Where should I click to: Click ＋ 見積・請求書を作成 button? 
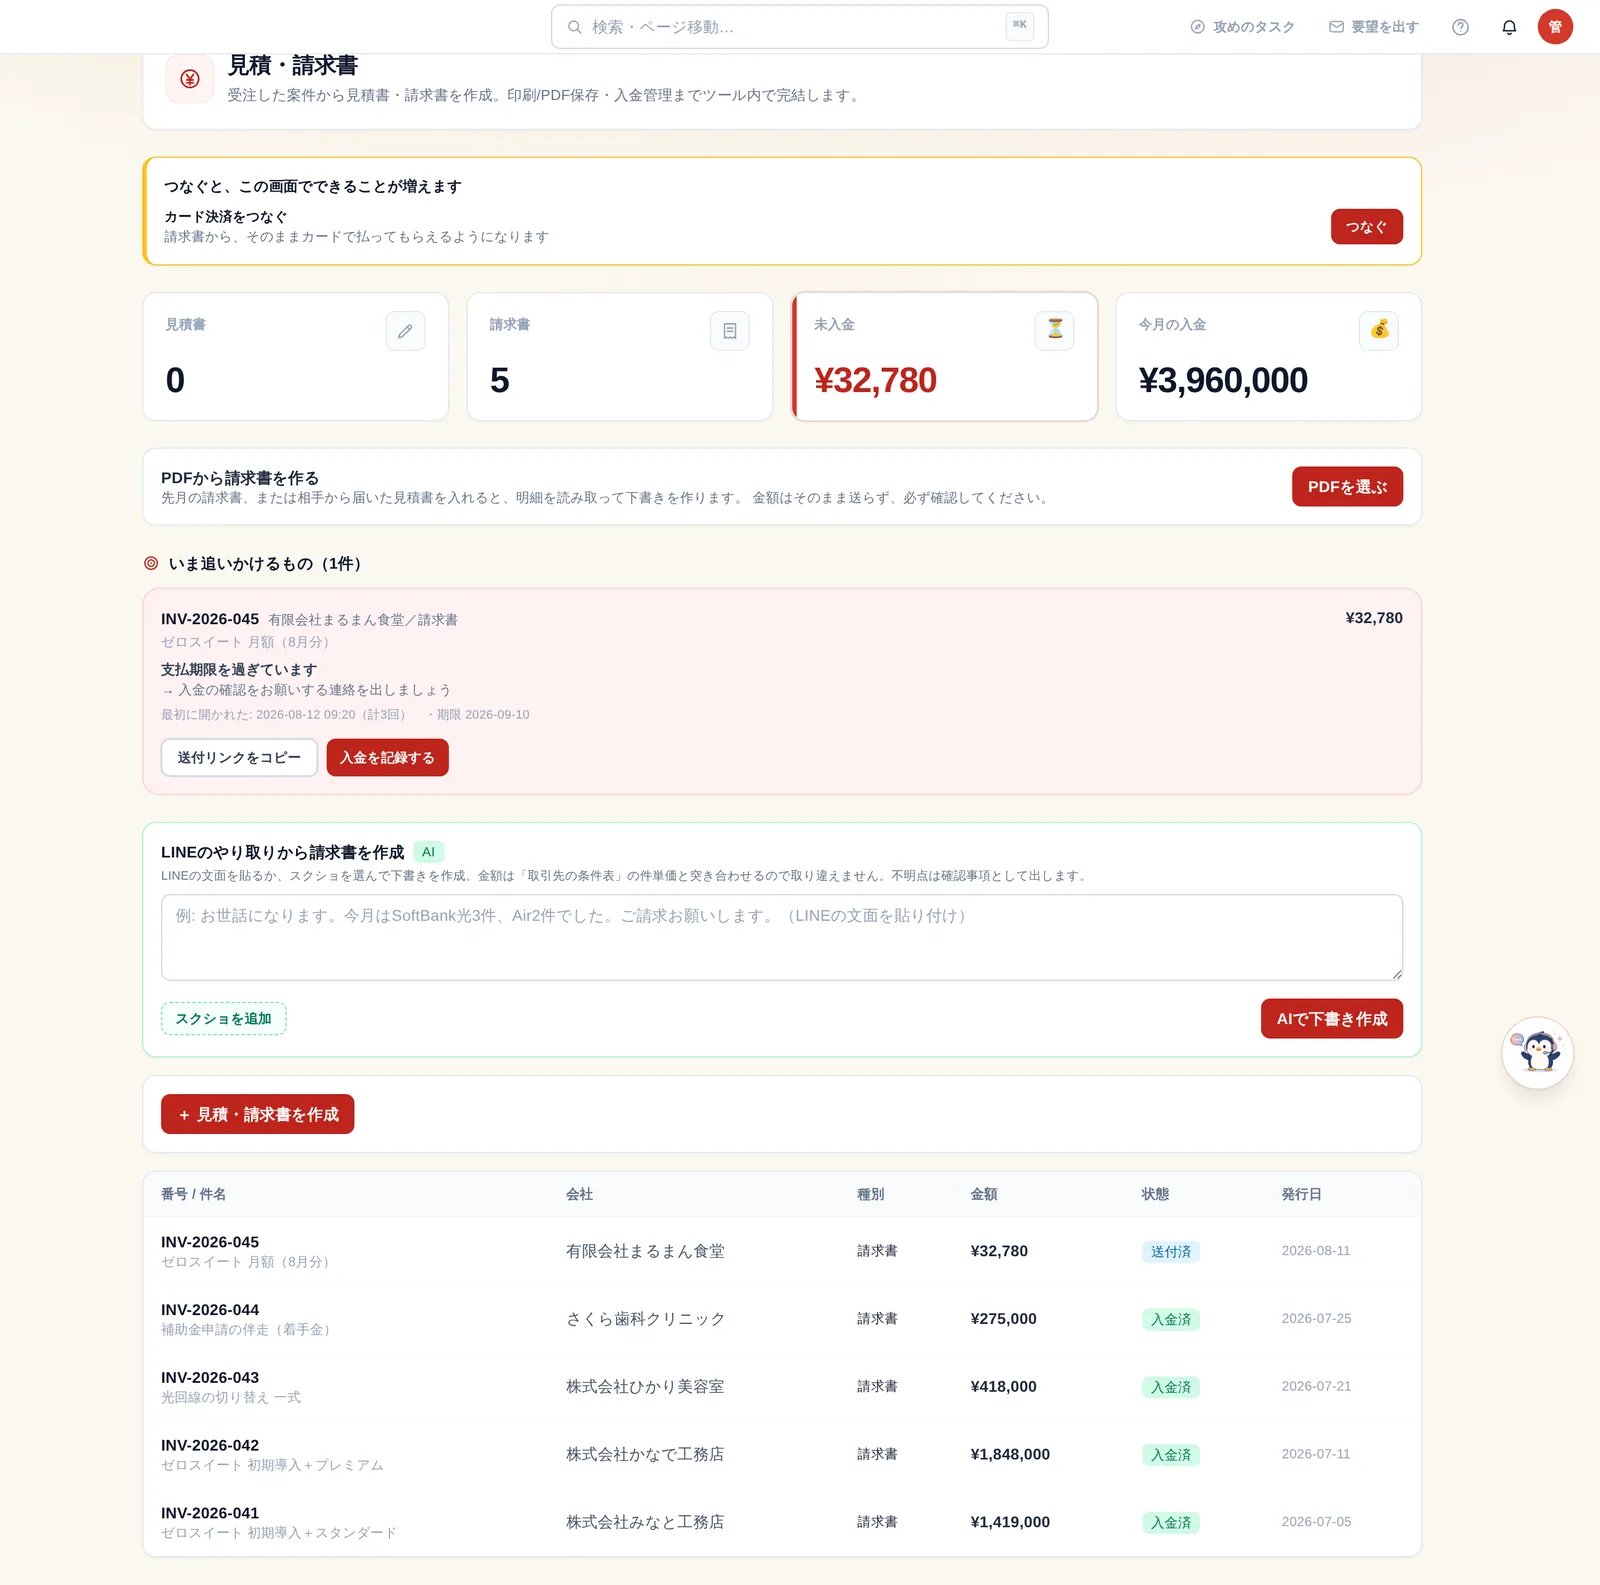tap(258, 1114)
